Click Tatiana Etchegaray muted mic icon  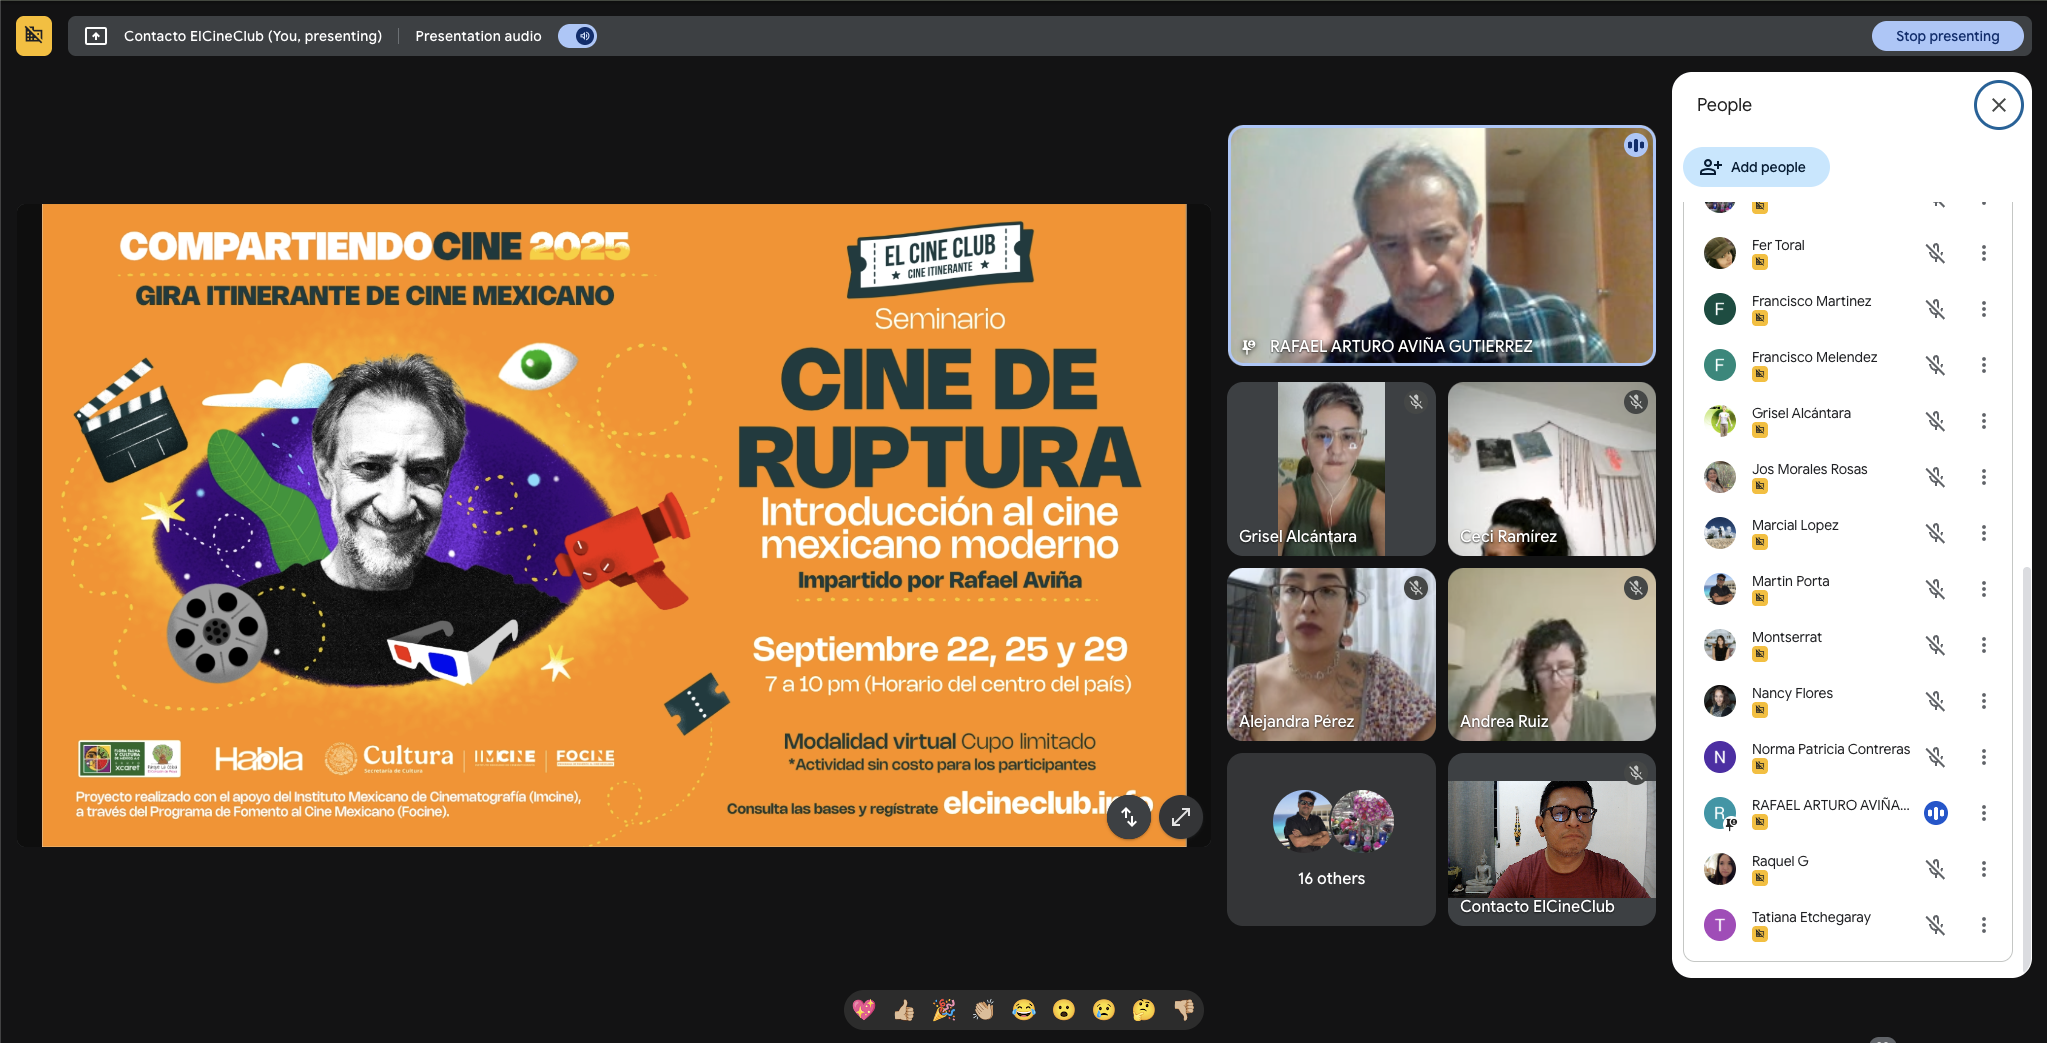click(x=1935, y=925)
